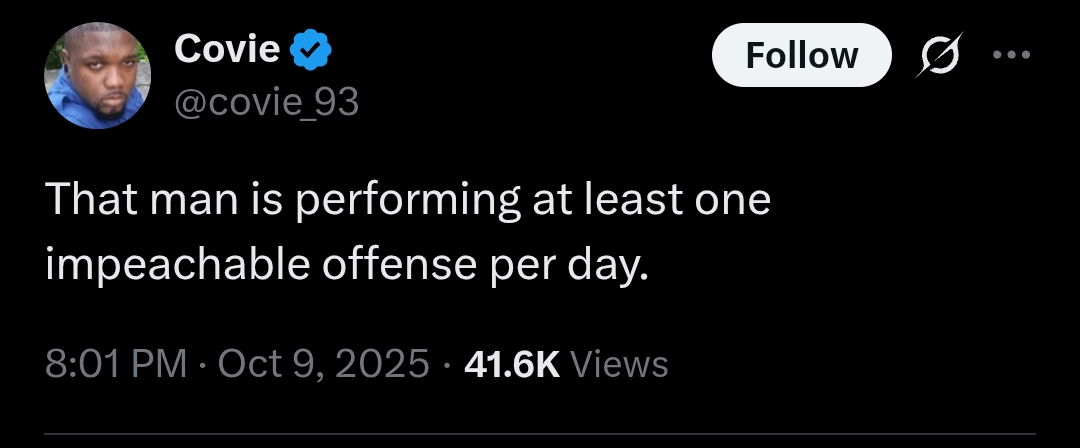
Task: Click the blue verified checkmark badge
Action: point(311,48)
